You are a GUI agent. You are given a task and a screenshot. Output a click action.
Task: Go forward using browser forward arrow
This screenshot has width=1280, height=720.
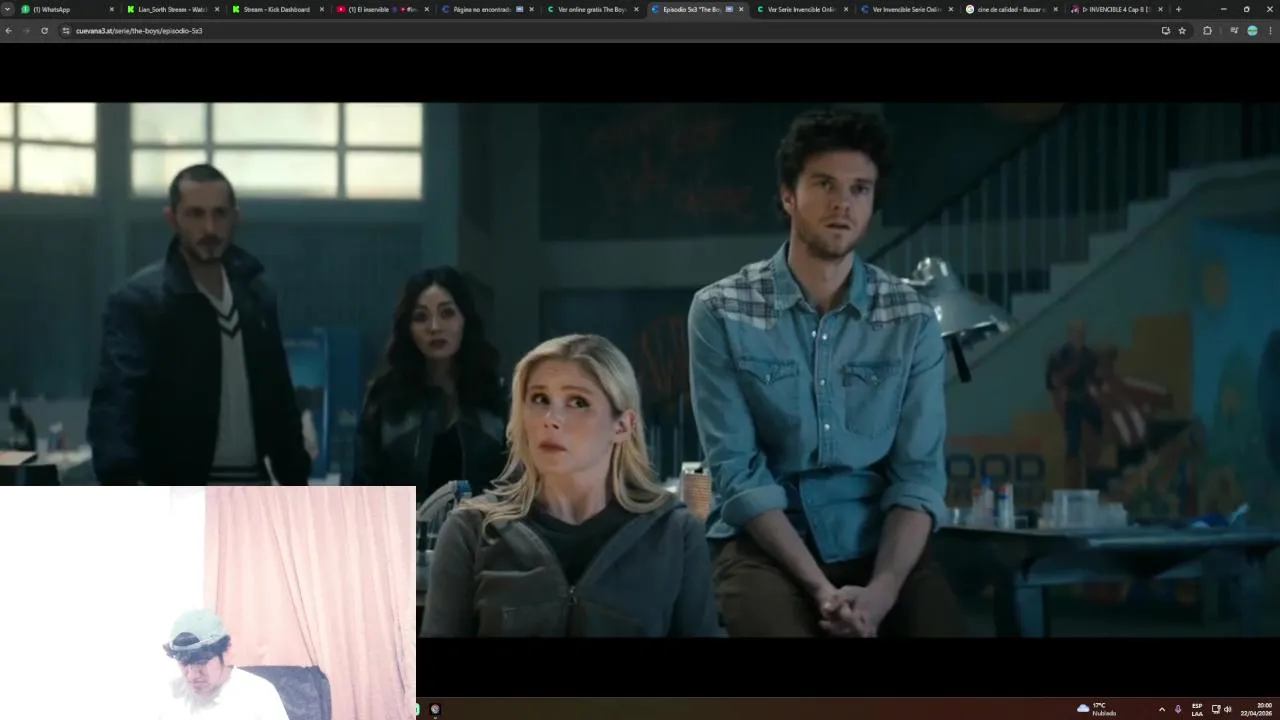tap(26, 31)
